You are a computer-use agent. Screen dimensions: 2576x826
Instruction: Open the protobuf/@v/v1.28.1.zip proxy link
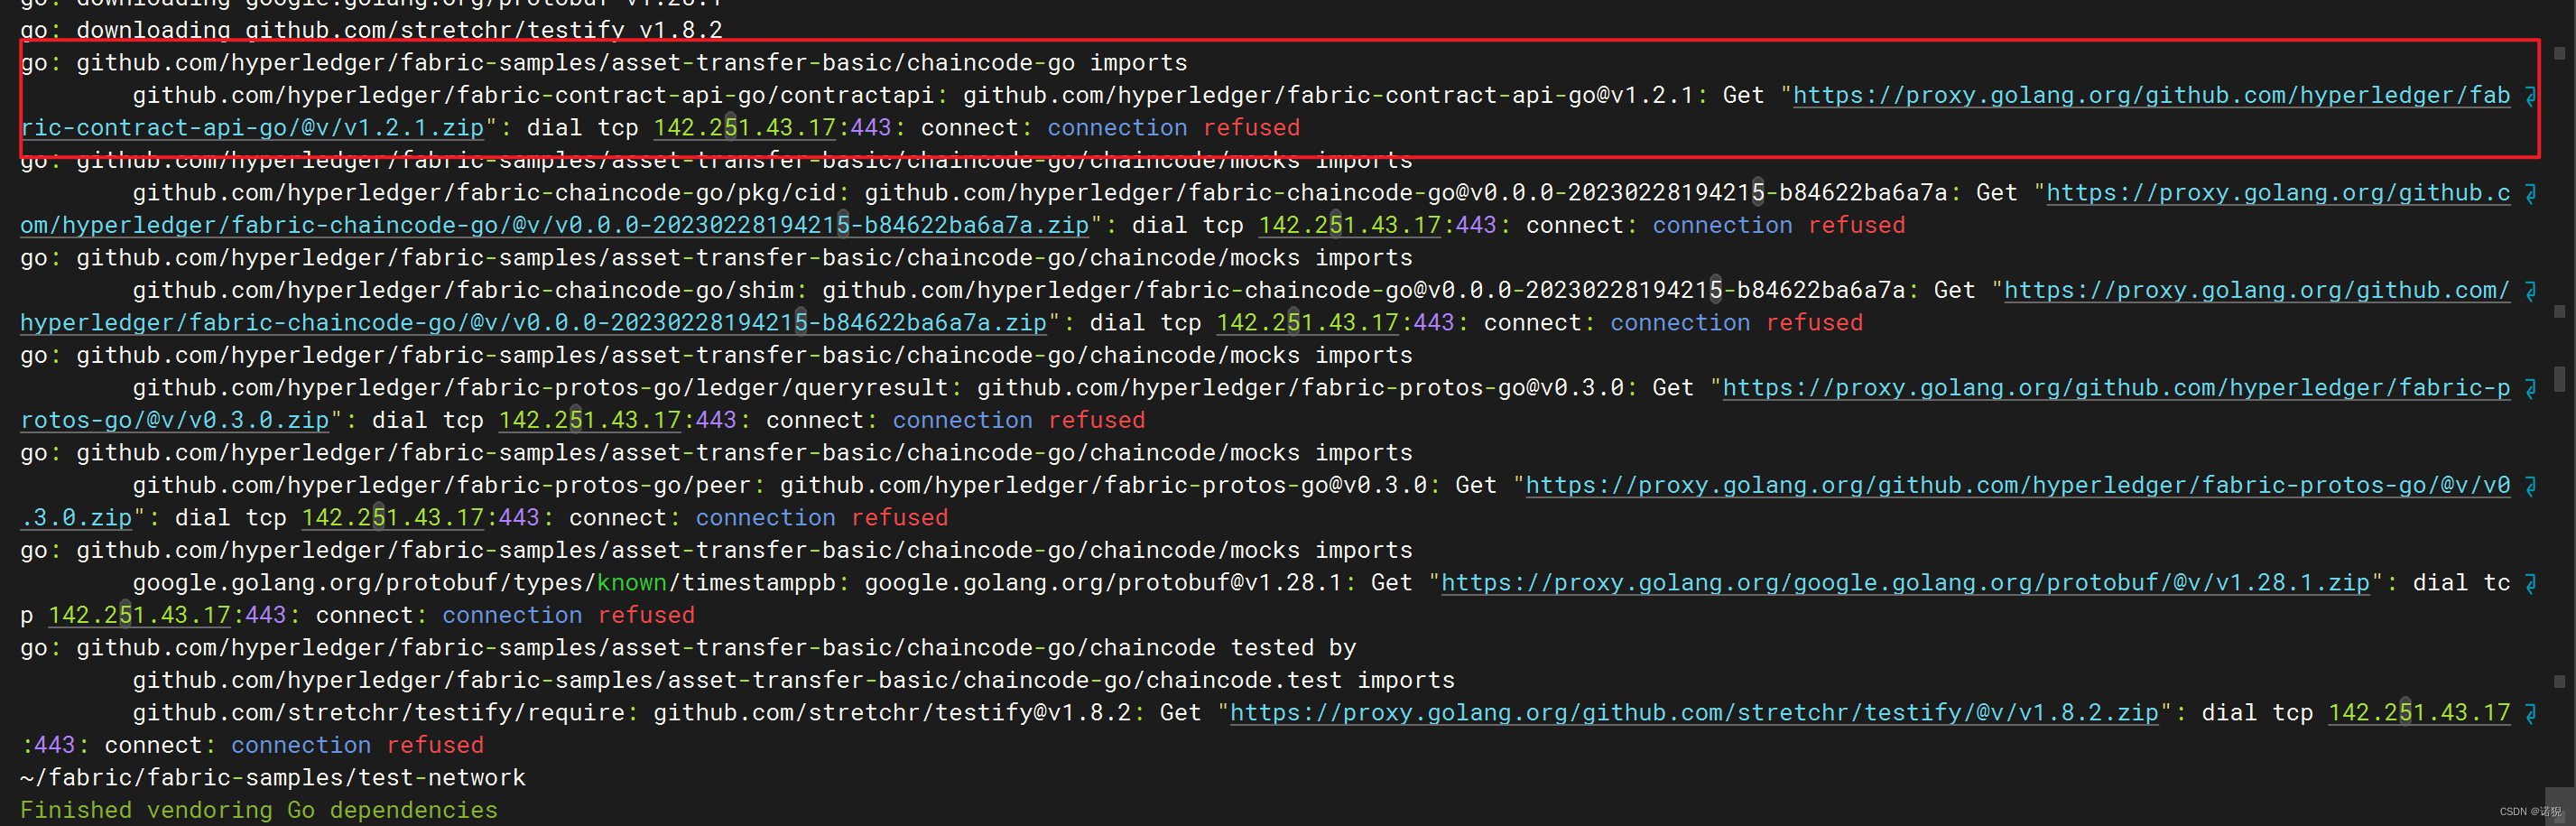point(1905,583)
